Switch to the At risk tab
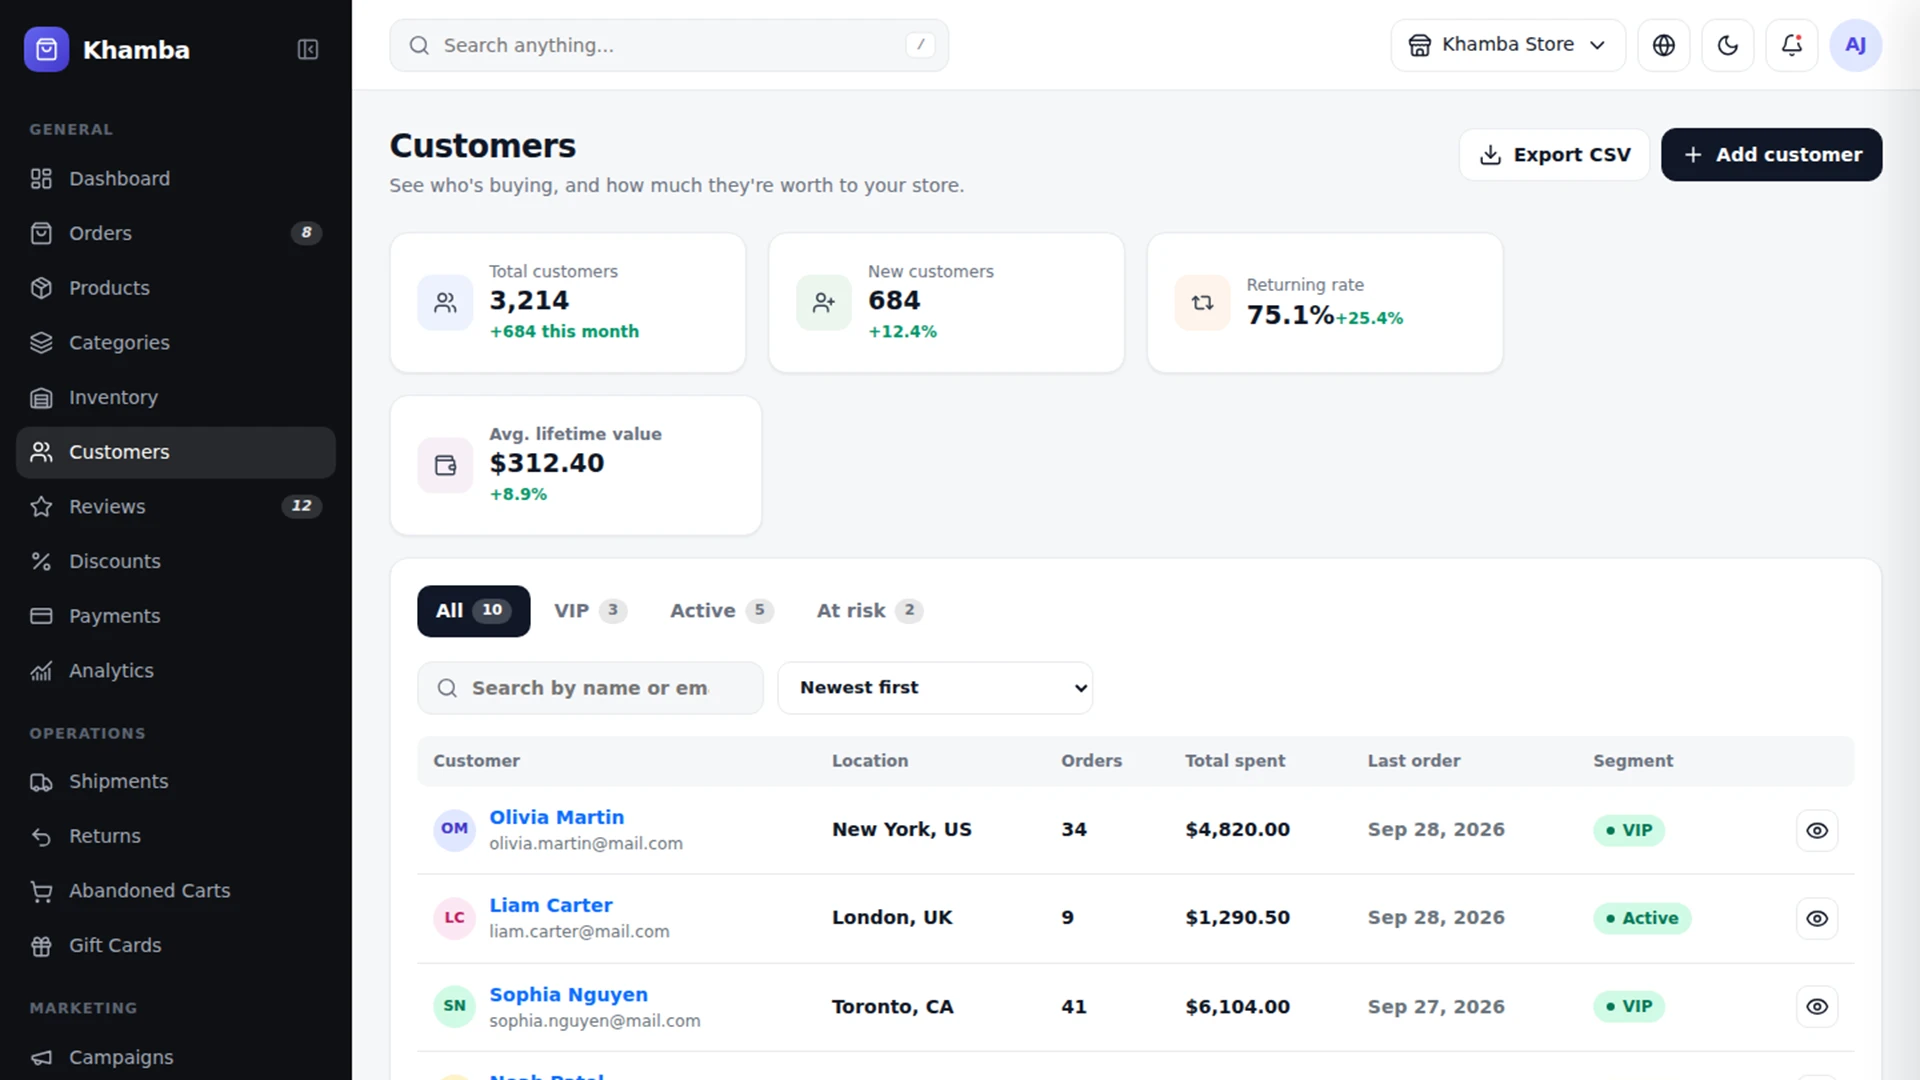The width and height of the screenshot is (1920, 1080). (869, 611)
